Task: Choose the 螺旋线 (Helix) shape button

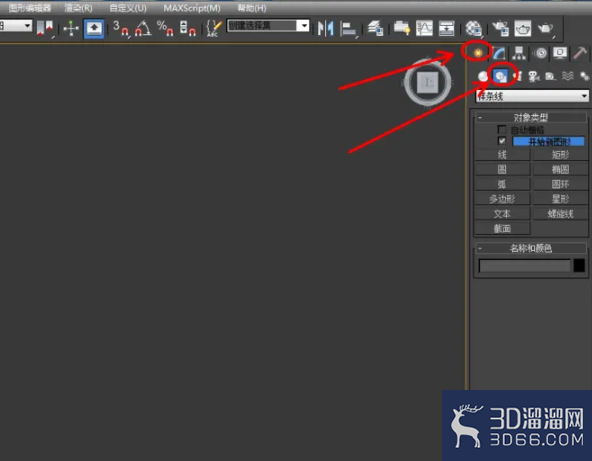Action: pos(560,214)
